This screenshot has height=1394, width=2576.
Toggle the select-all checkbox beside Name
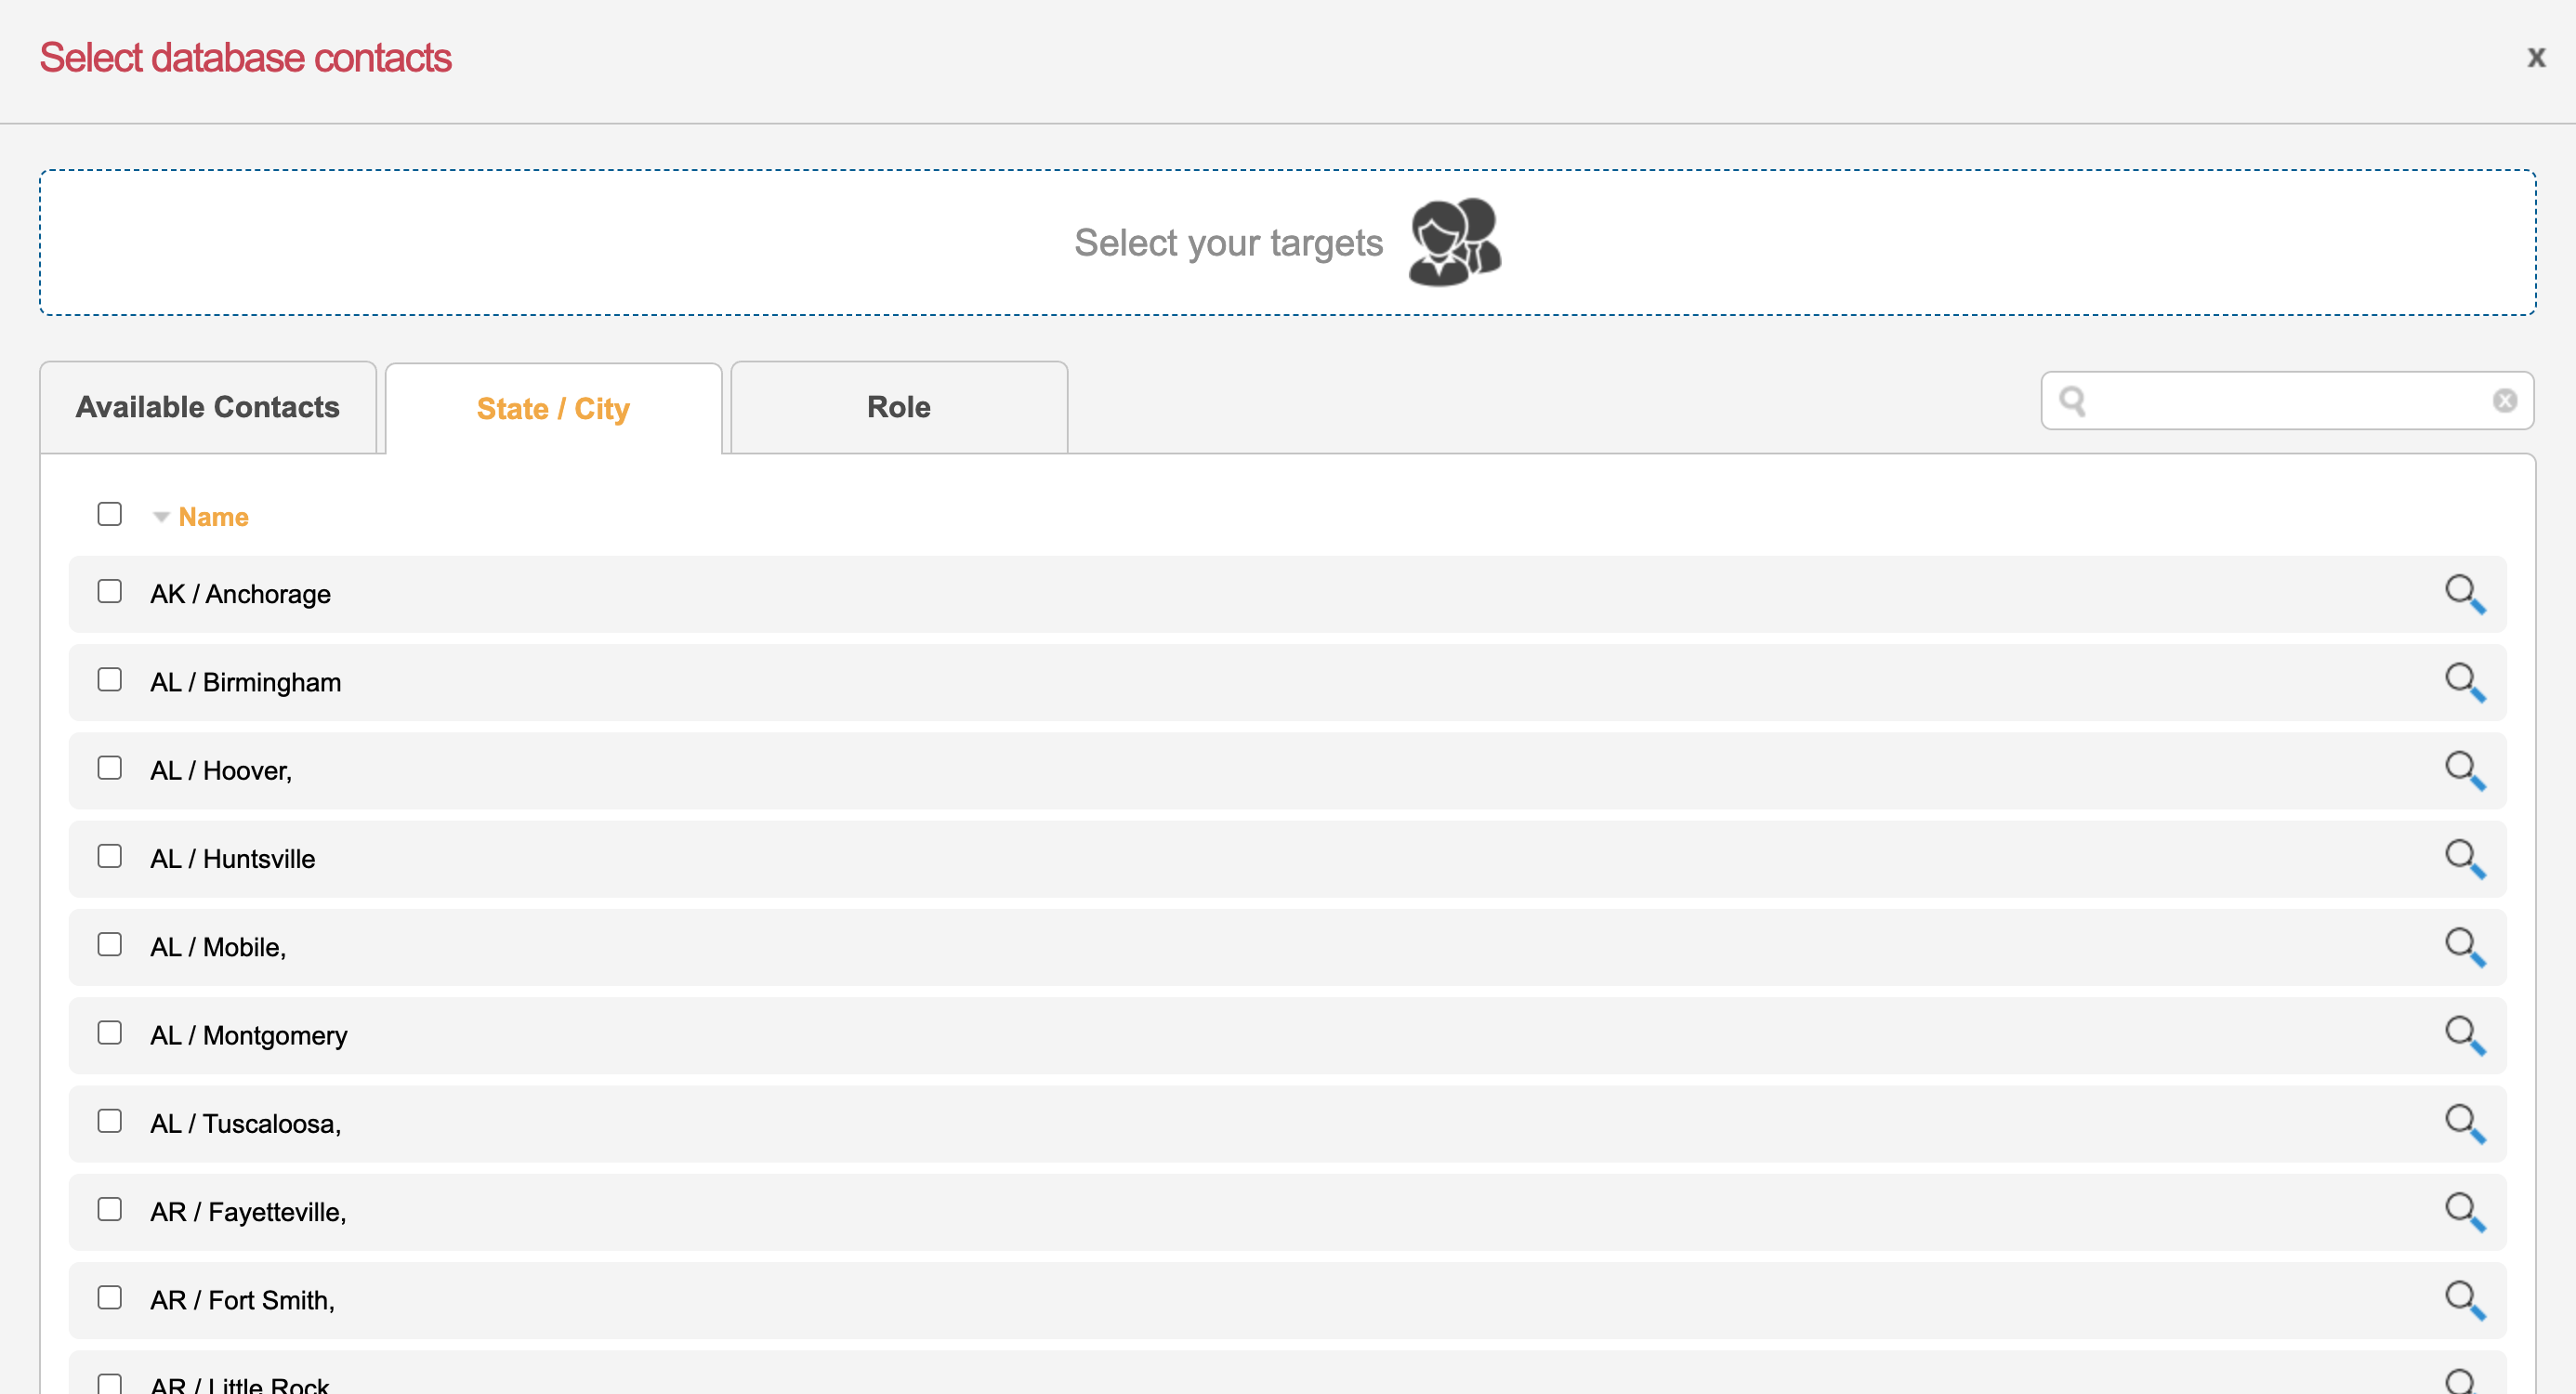click(110, 514)
